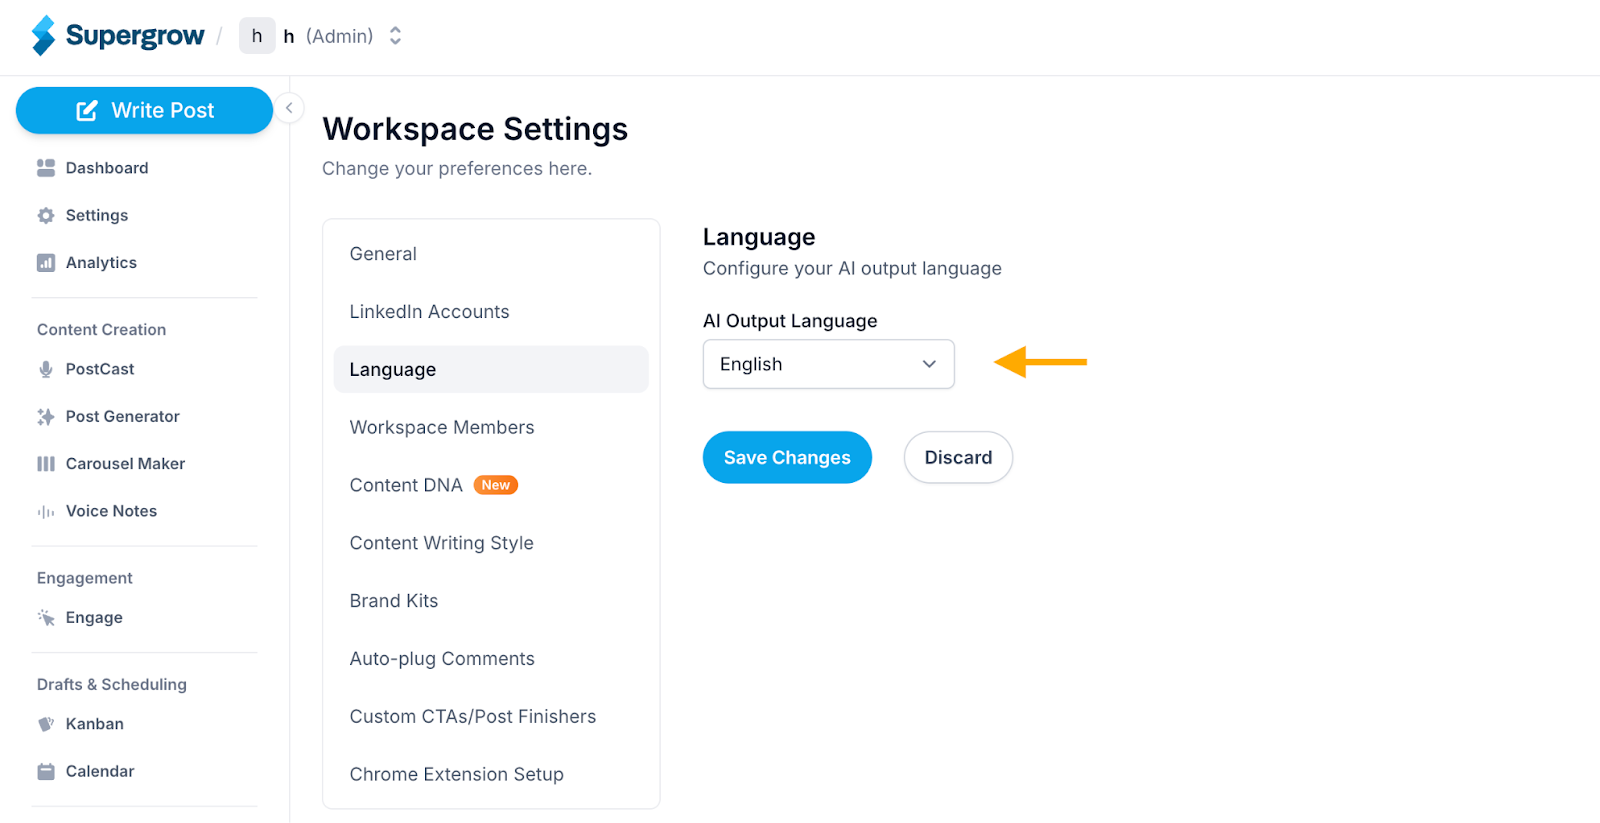
Task: Click the Kanban cards icon
Action: (x=46, y=724)
